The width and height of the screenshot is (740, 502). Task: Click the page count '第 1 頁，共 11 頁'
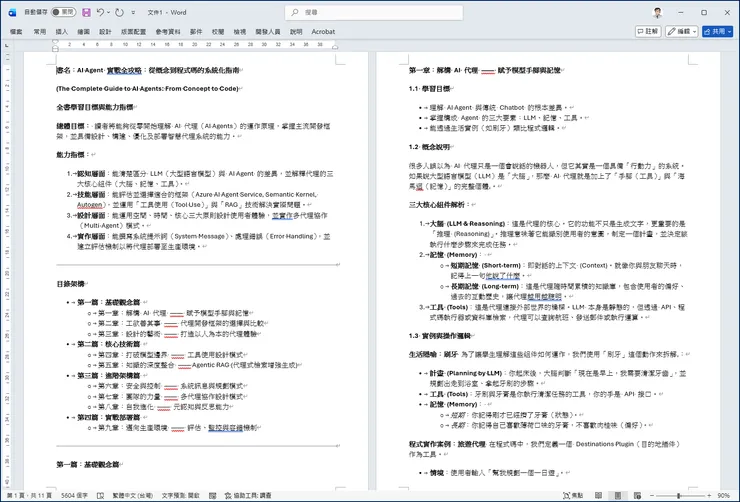coord(29,495)
